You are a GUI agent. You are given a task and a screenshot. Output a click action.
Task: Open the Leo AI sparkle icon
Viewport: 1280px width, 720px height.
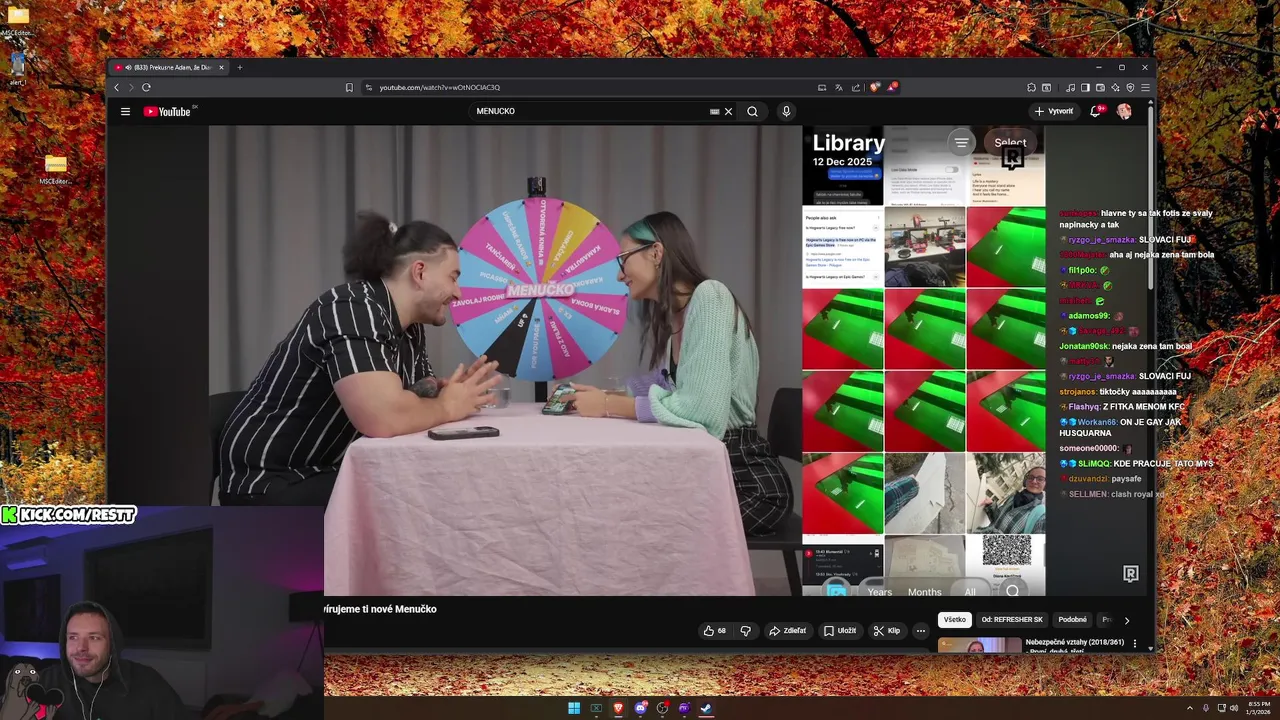(1115, 87)
